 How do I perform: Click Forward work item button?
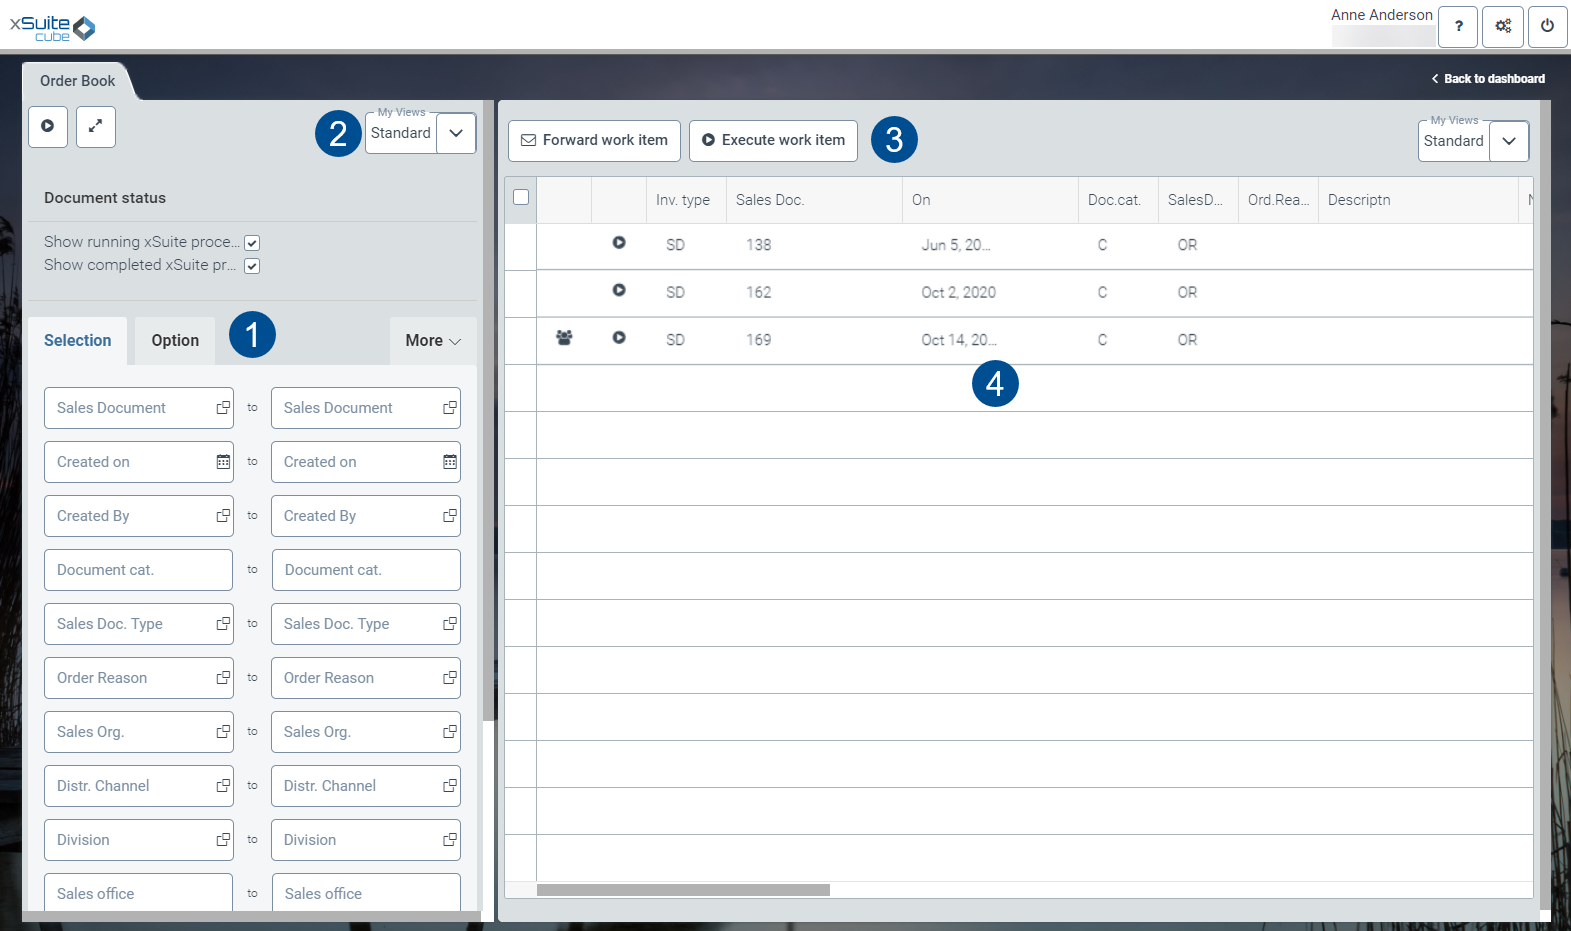click(594, 141)
